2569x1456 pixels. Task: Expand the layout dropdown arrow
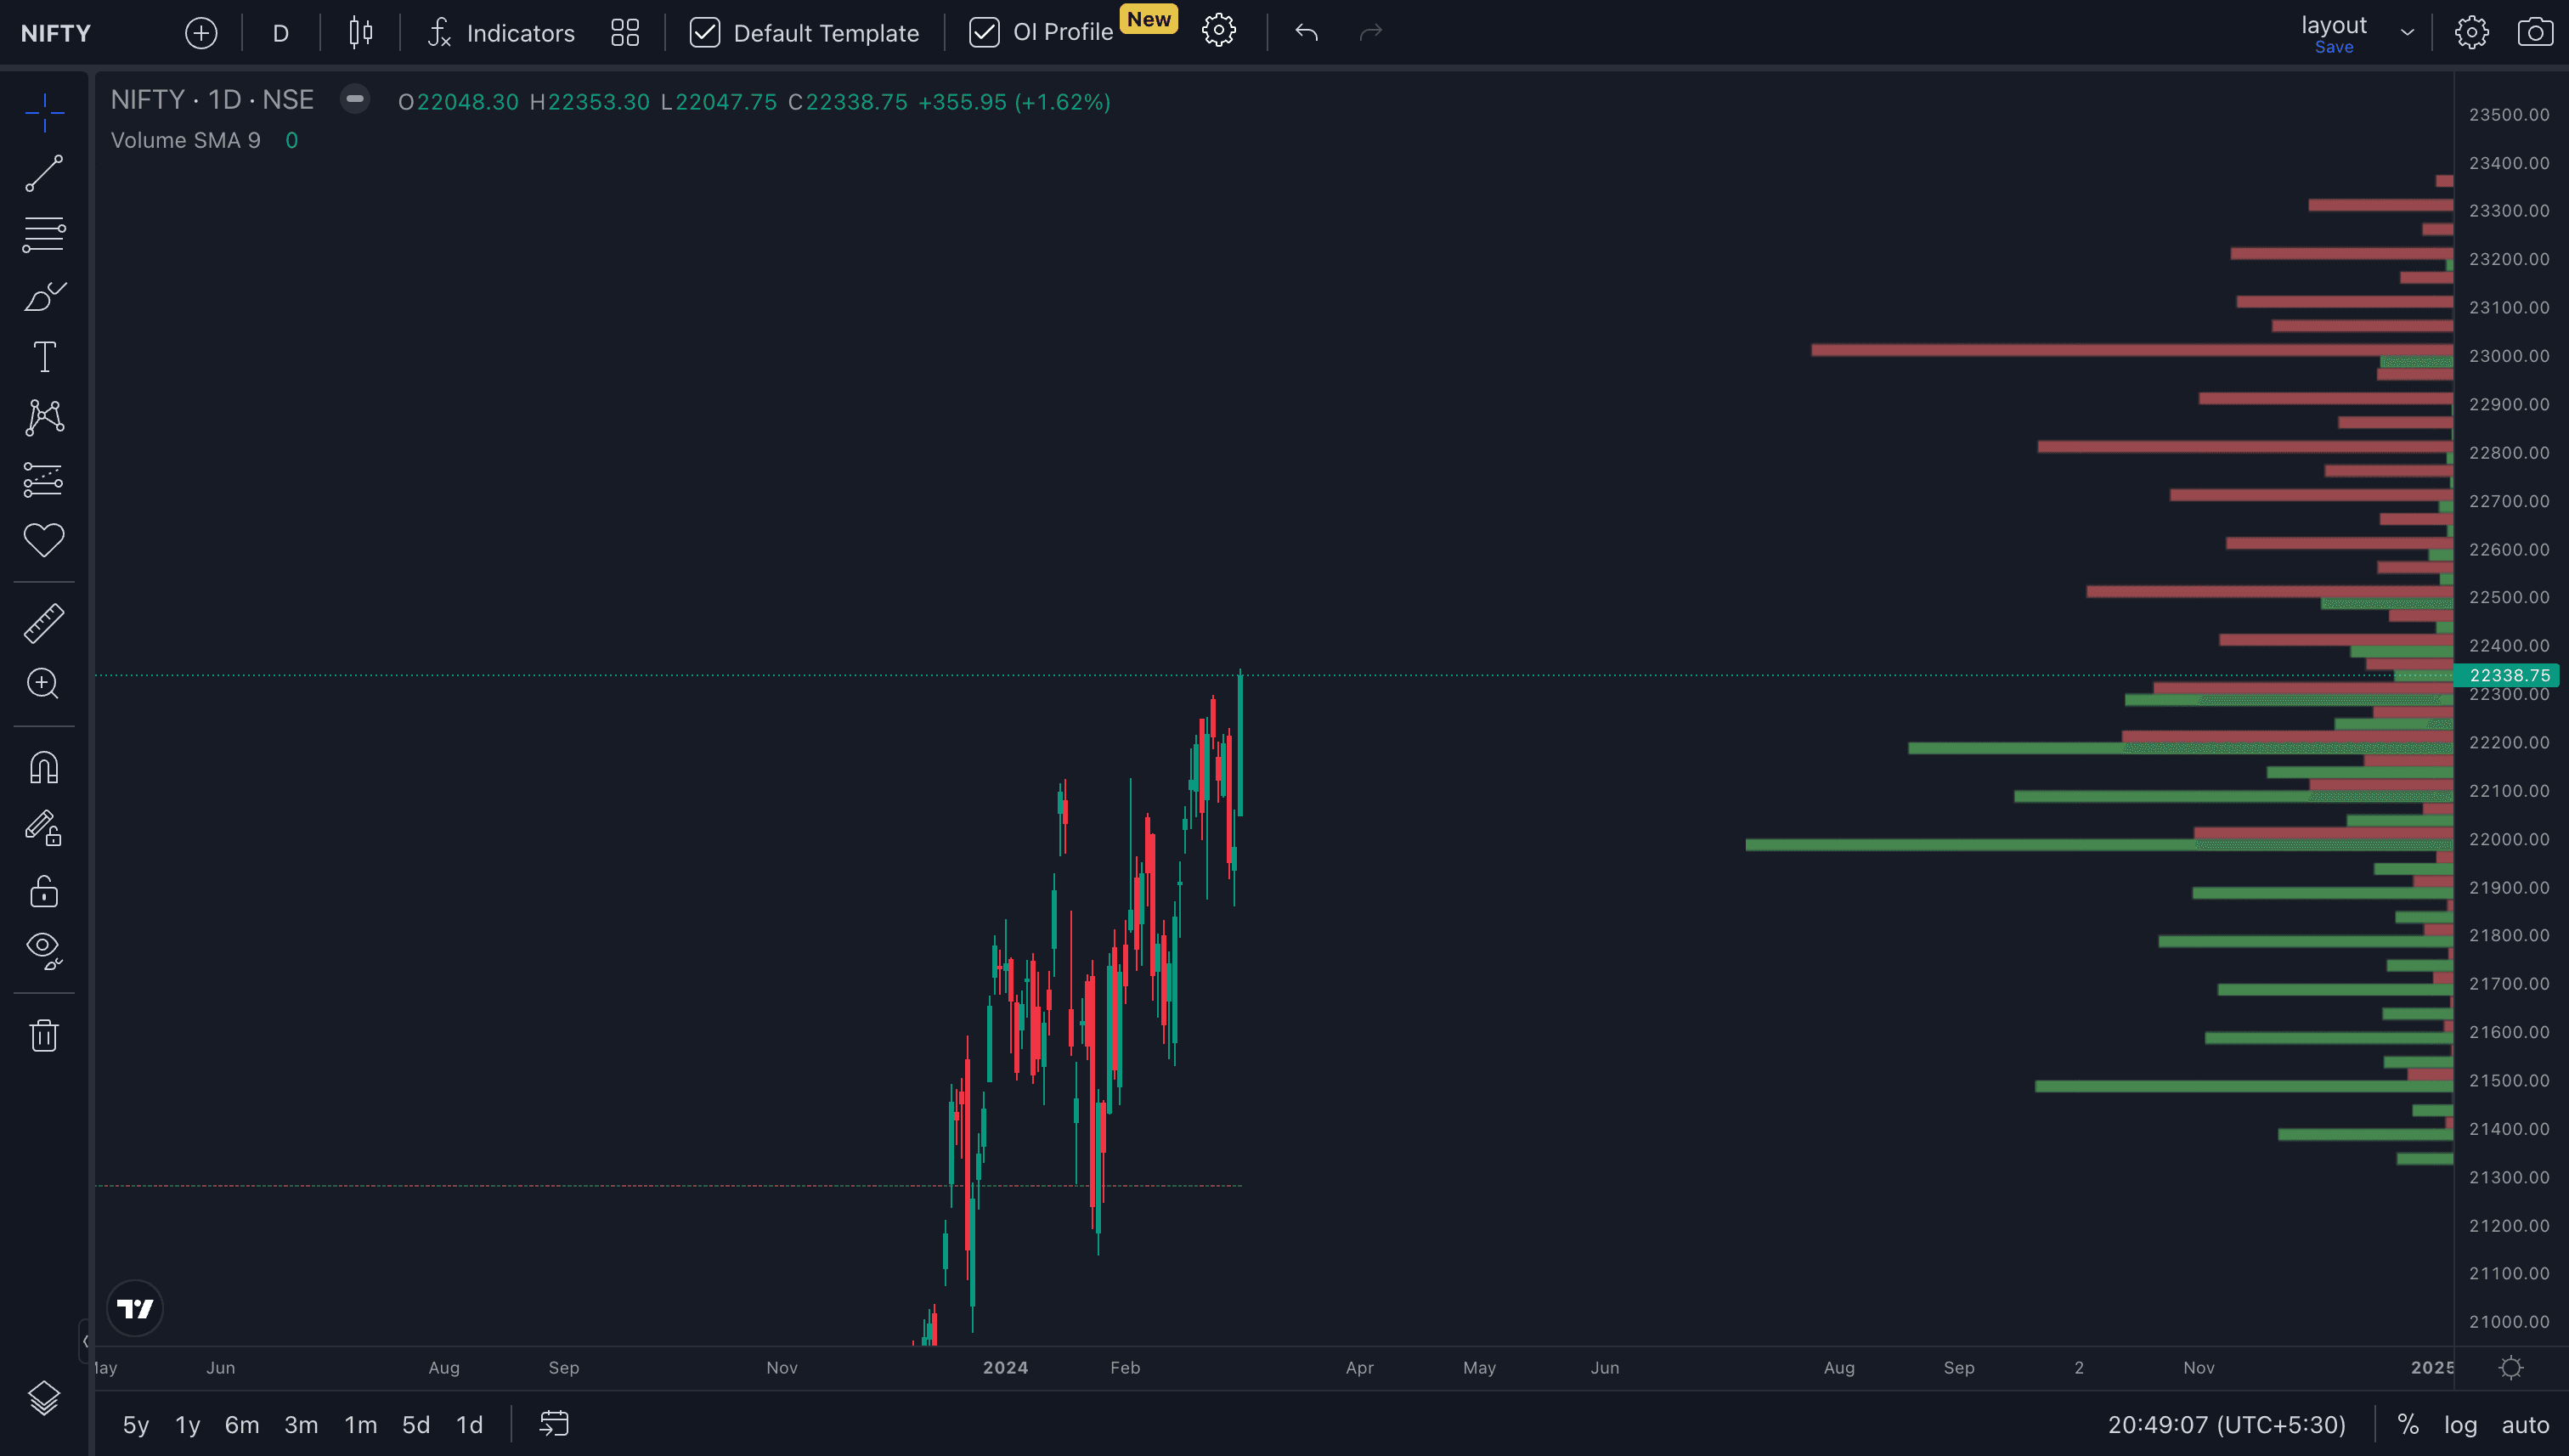(x=2407, y=33)
